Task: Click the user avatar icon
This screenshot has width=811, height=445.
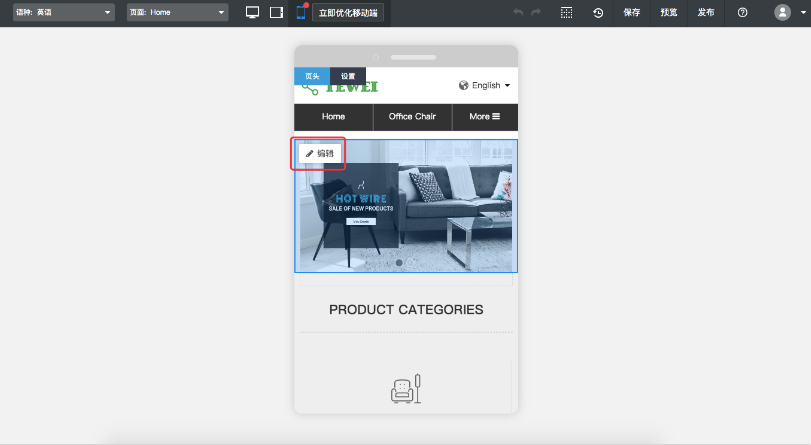Action: (x=782, y=13)
